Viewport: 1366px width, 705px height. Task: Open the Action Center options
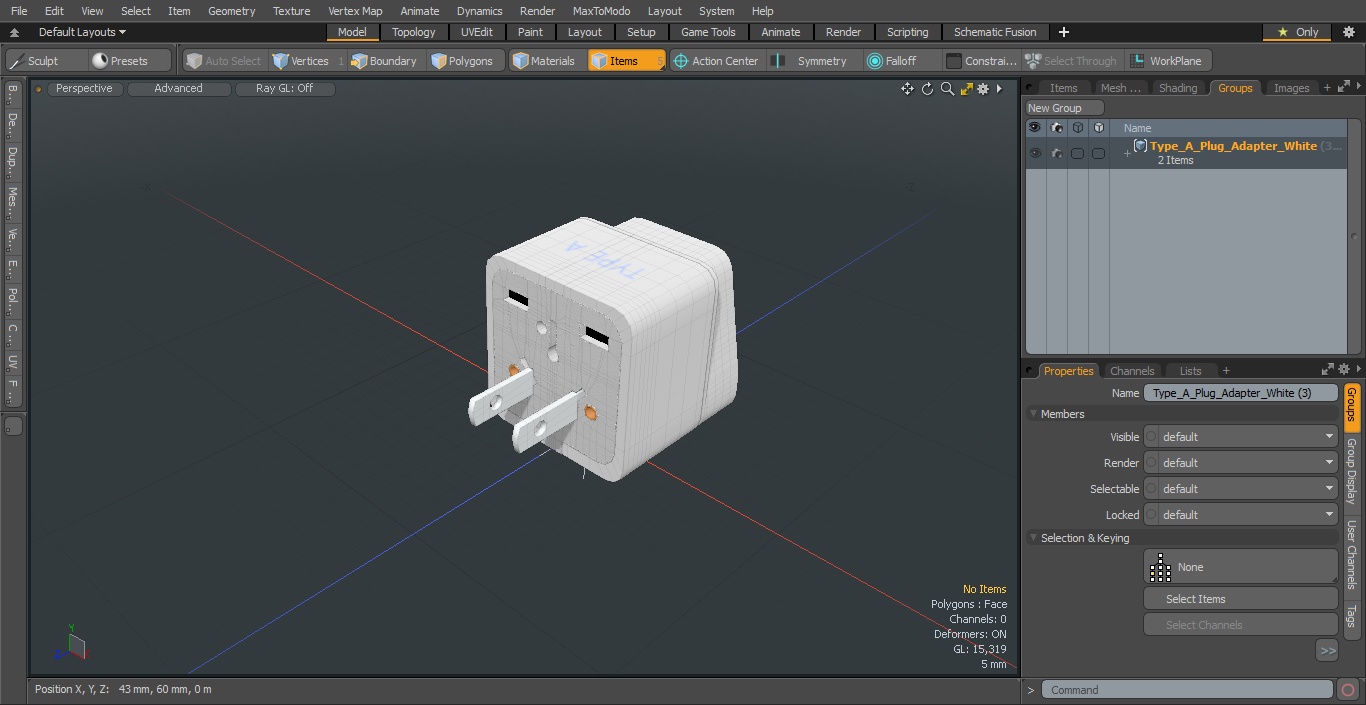click(x=716, y=61)
